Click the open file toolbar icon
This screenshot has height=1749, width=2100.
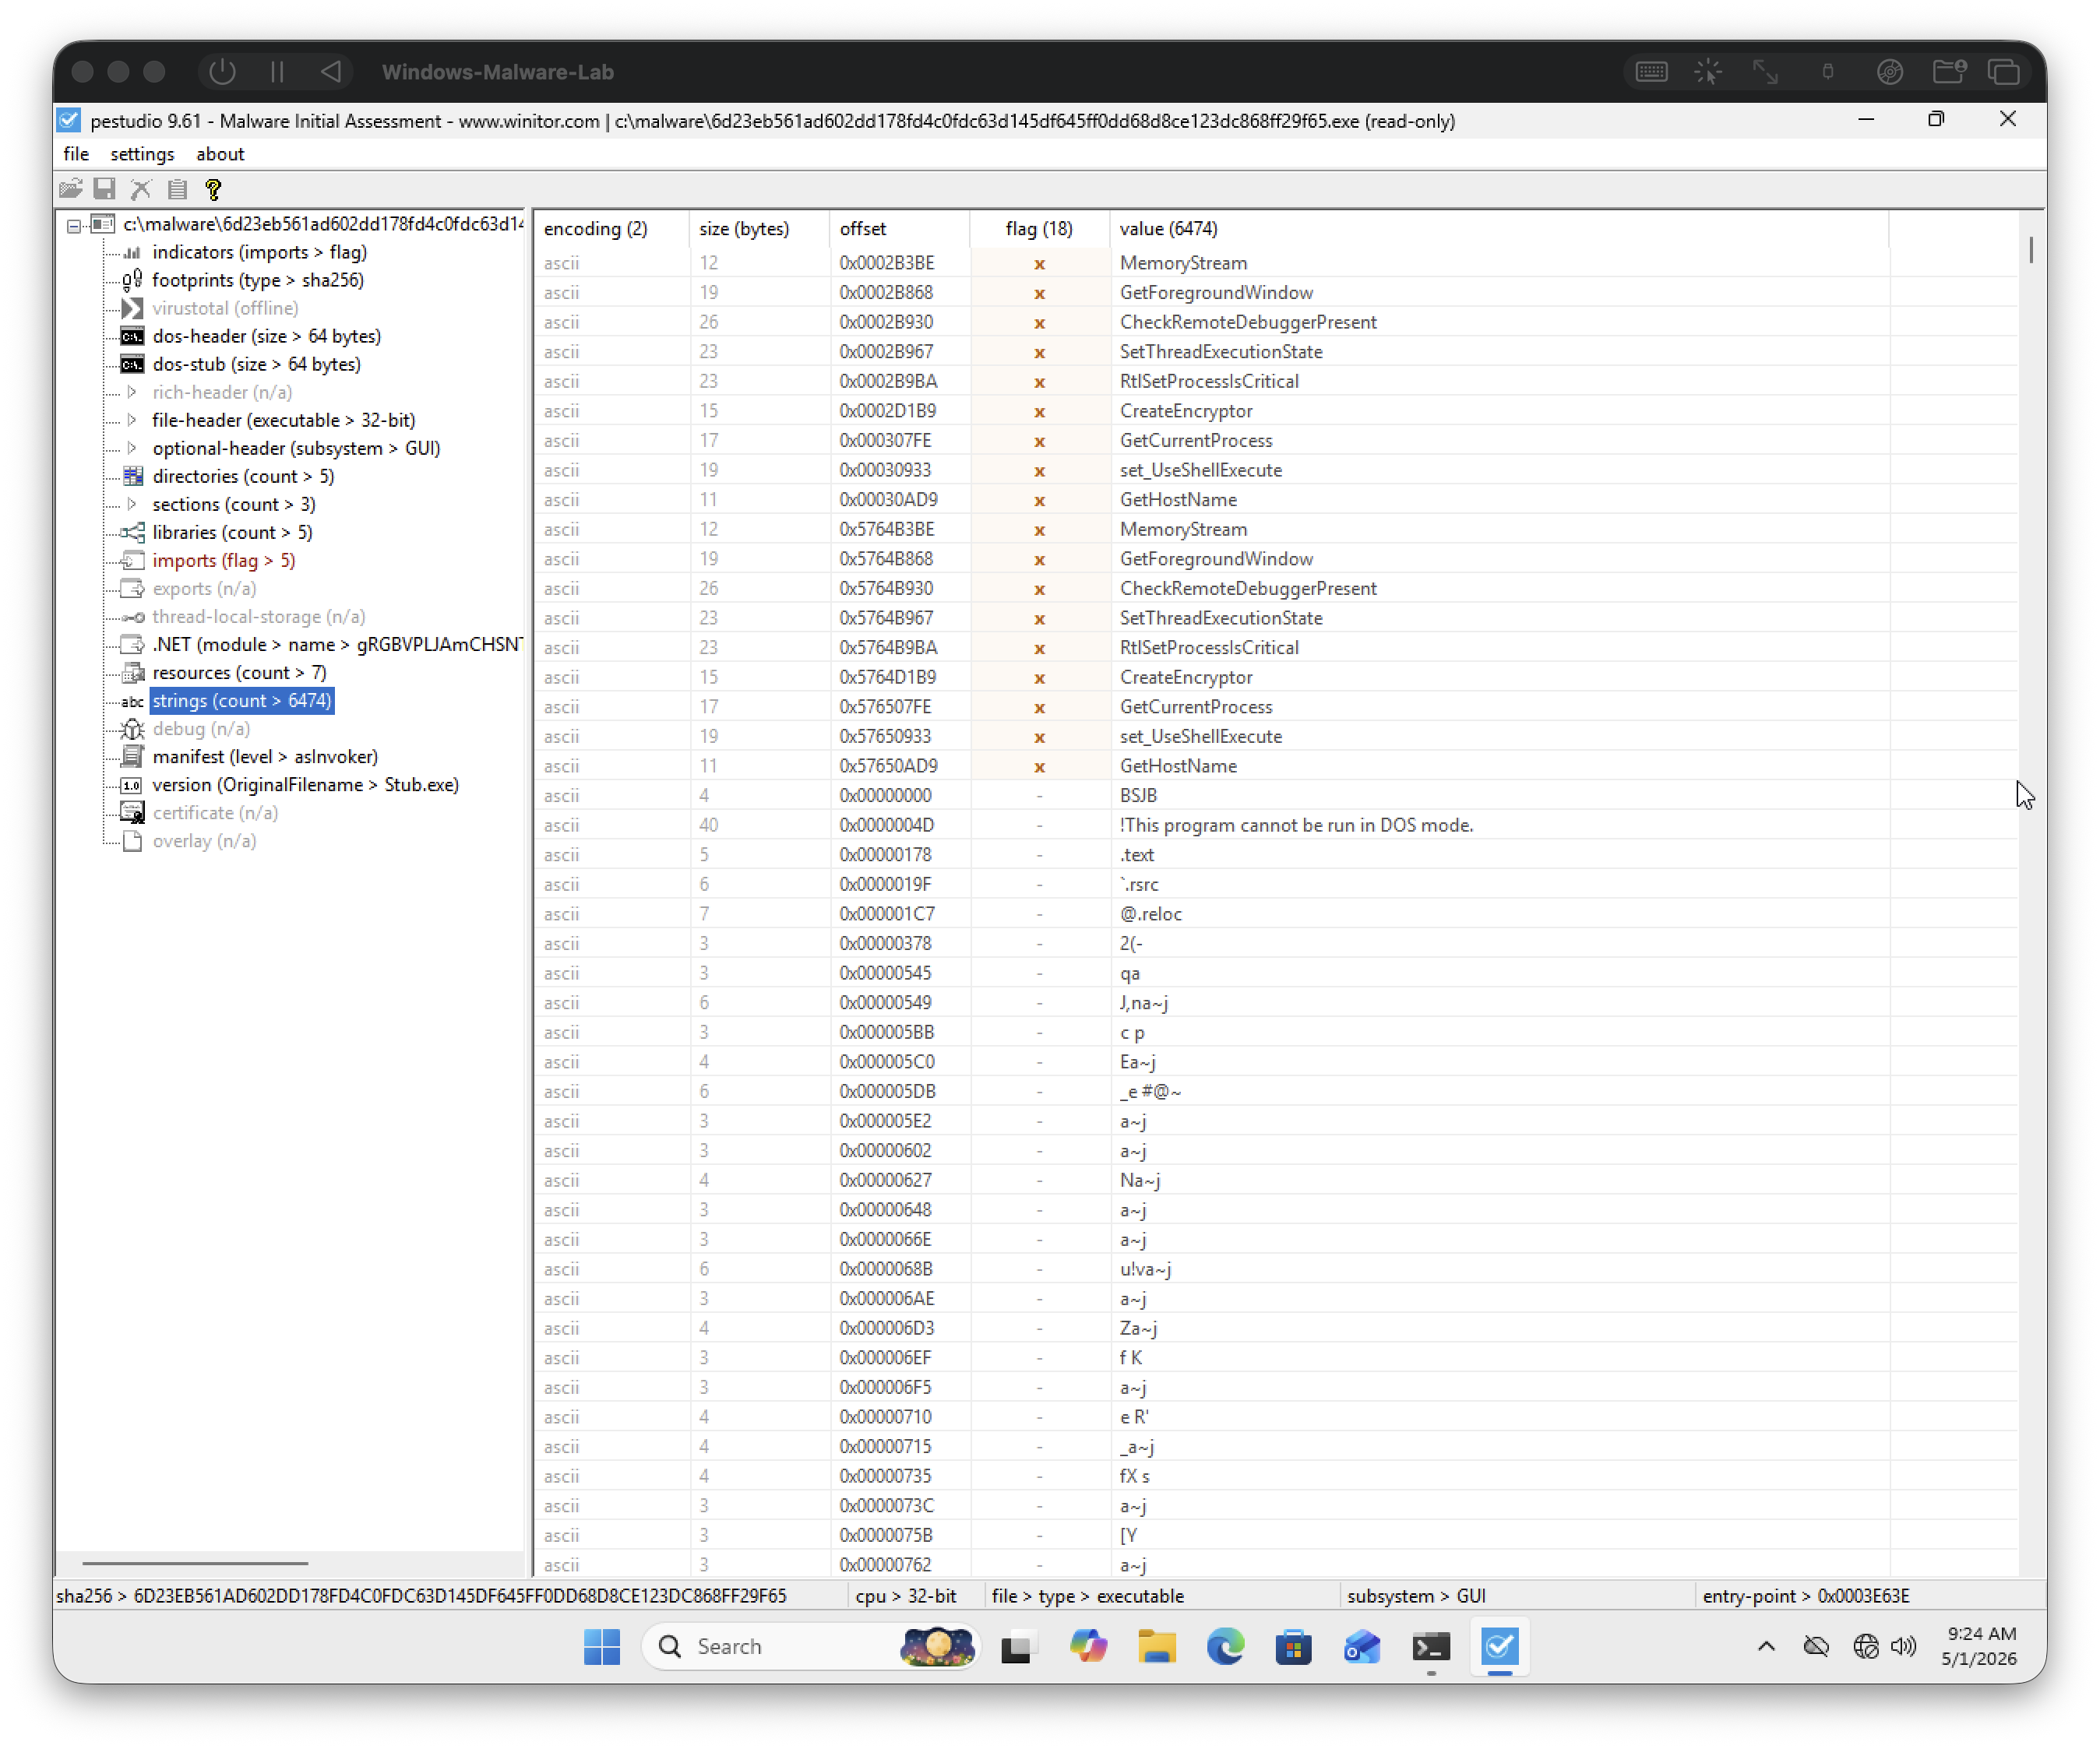coord(70,188)
